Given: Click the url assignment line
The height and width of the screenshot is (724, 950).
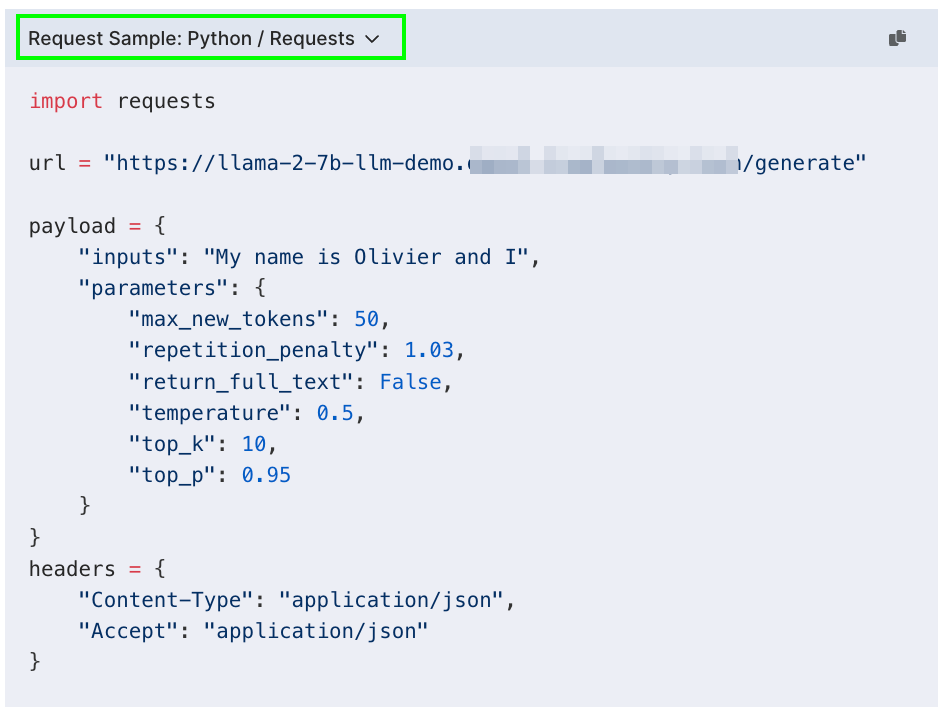Looking at the screenshot, I should click(x=448, y=163).
